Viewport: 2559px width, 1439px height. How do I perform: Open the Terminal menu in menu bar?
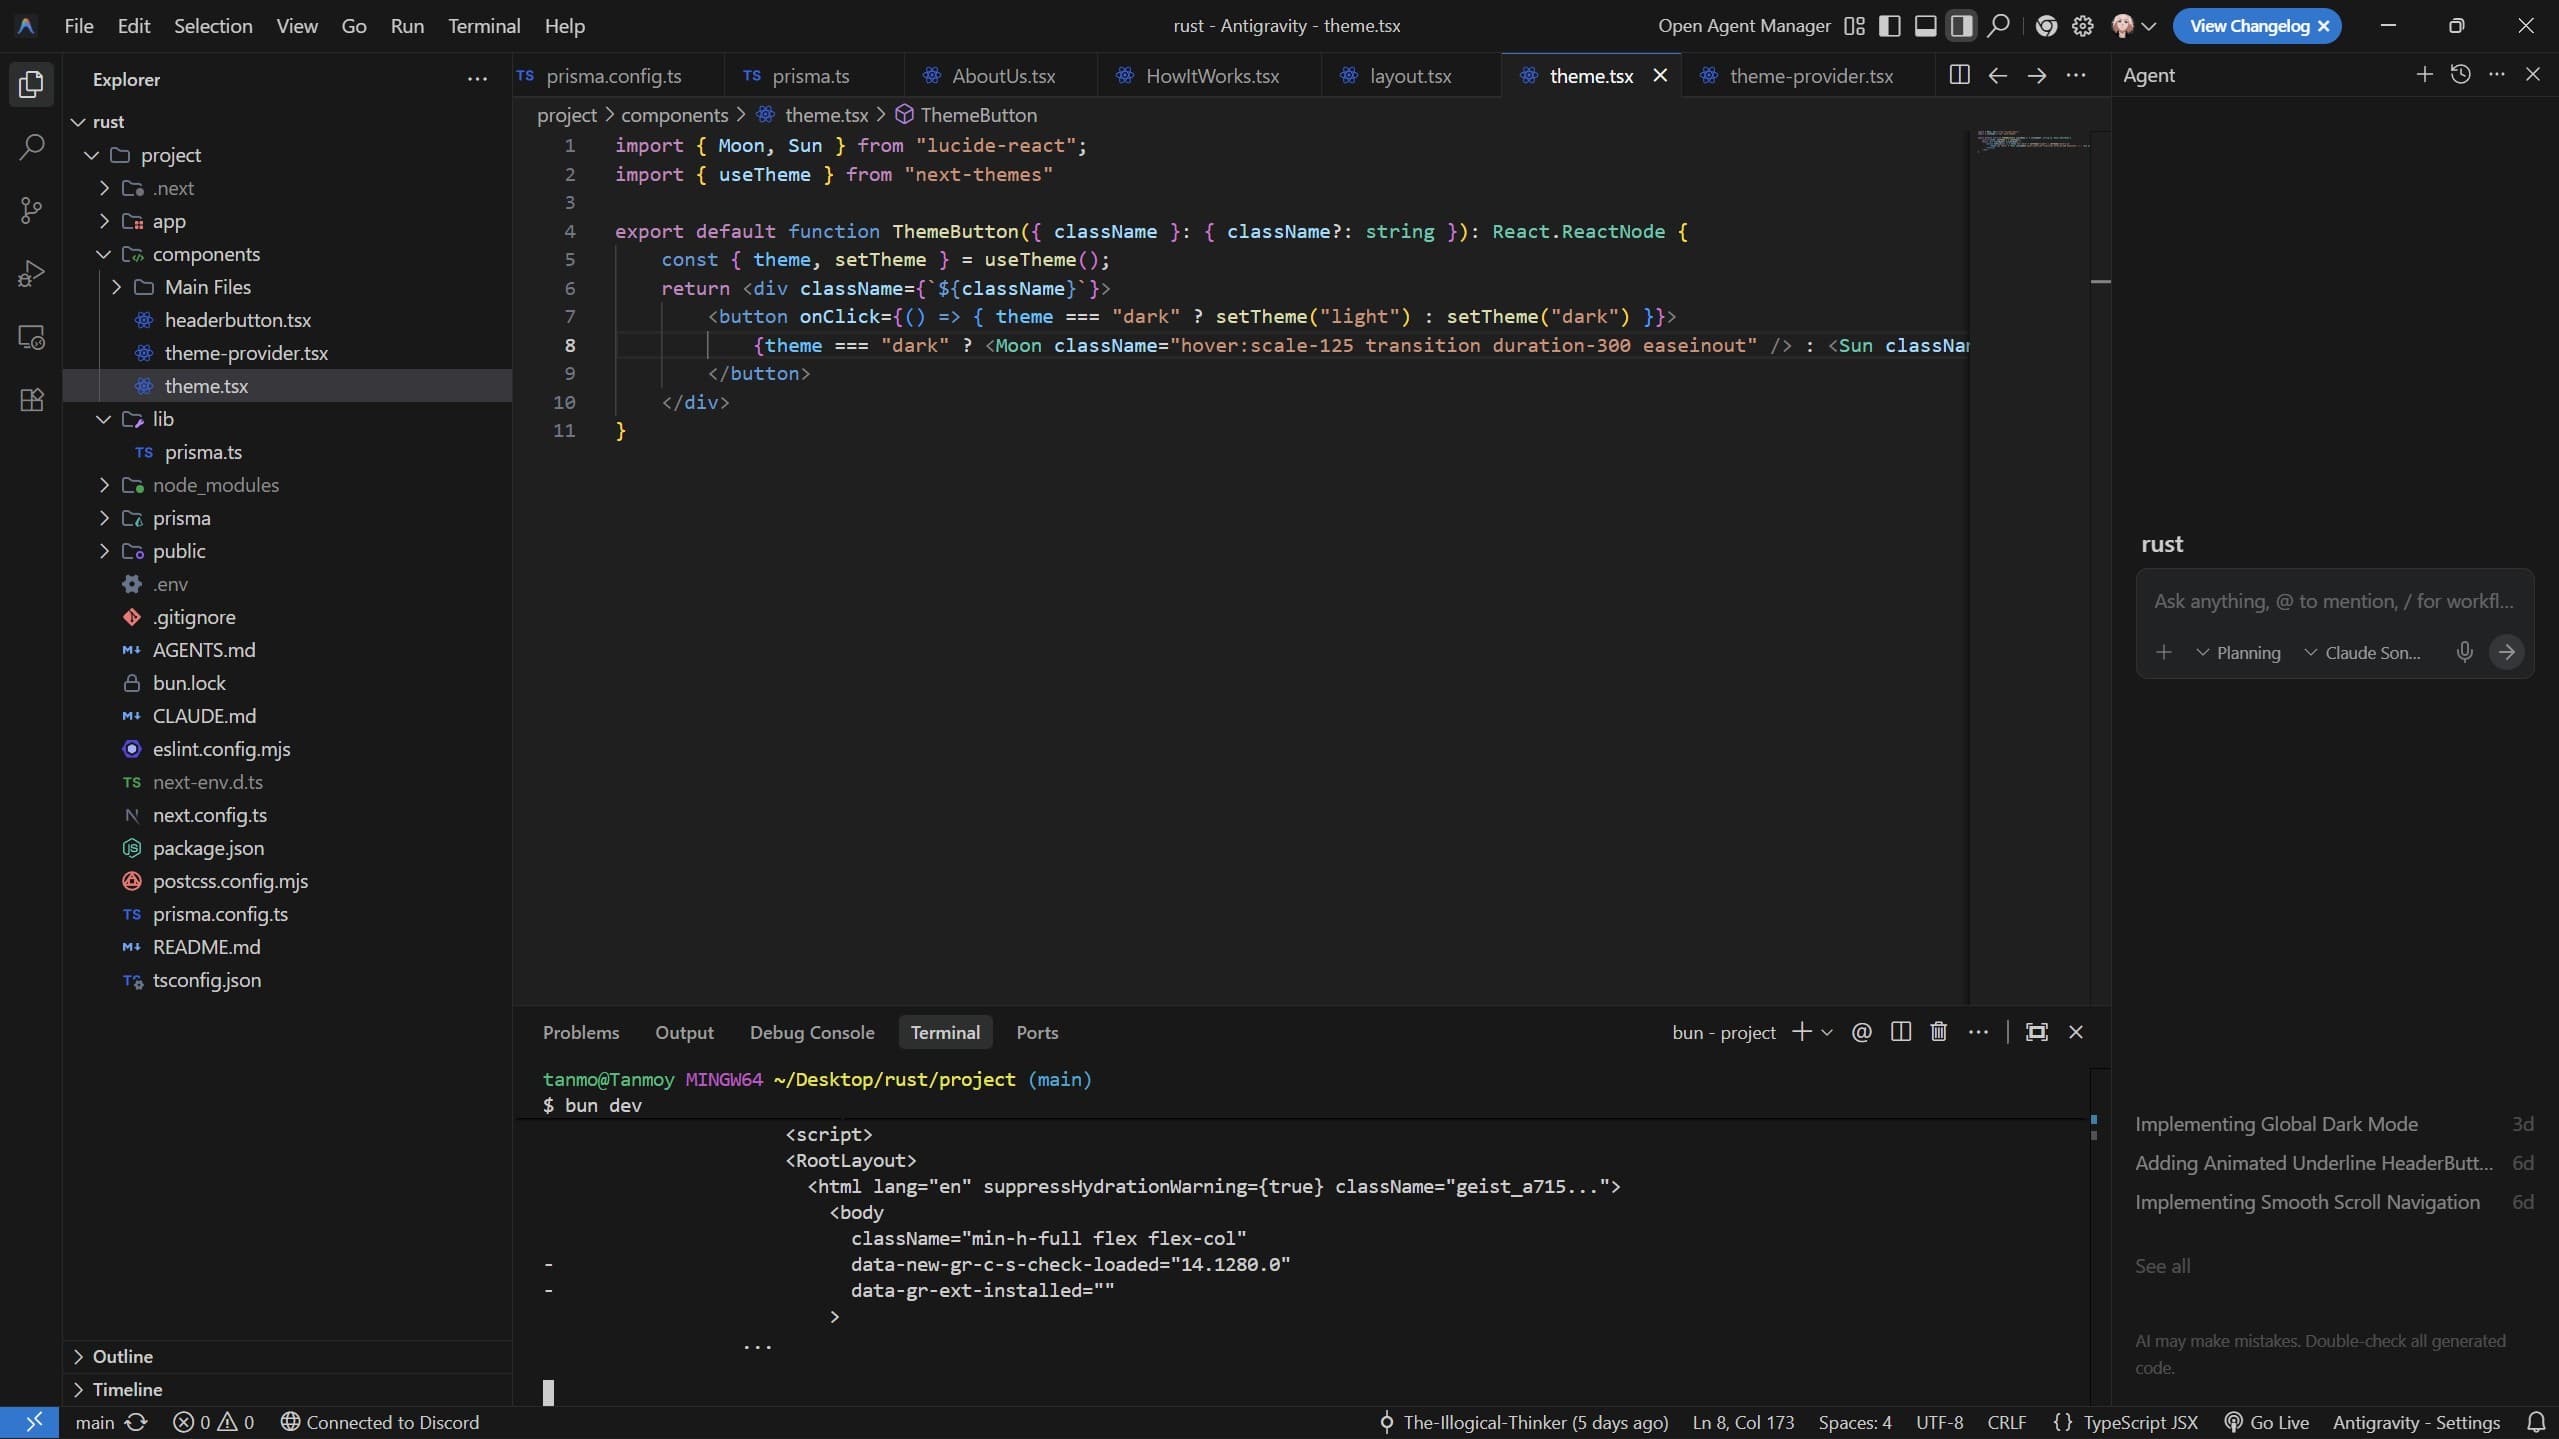484,26
